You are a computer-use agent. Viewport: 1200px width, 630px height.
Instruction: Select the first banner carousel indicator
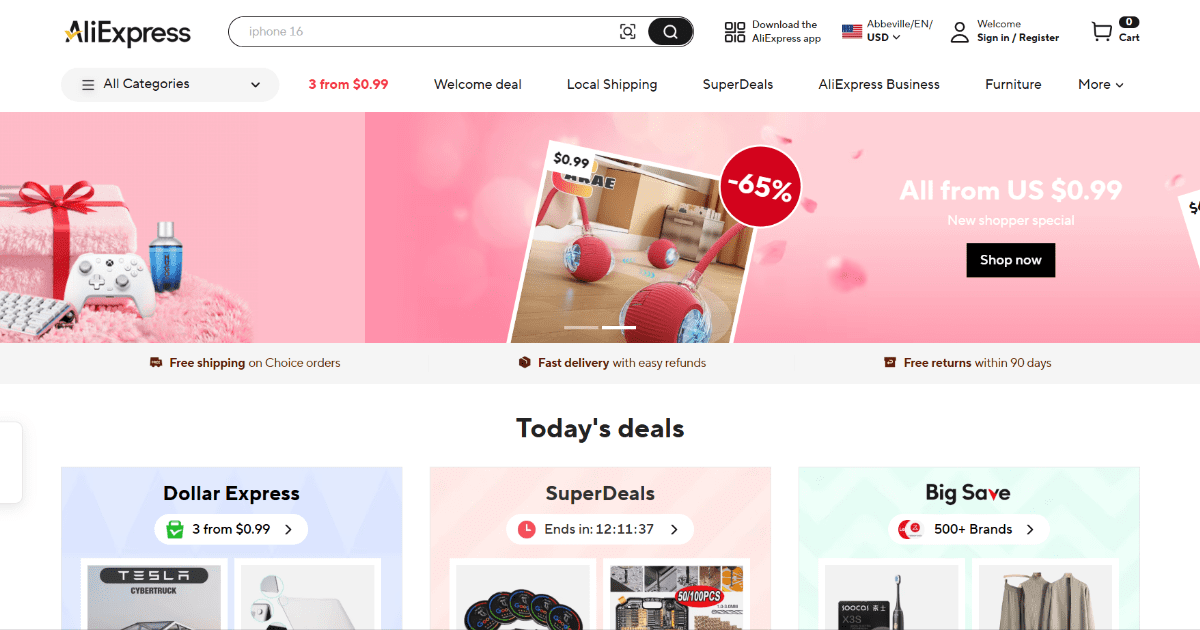pos(581,327)
